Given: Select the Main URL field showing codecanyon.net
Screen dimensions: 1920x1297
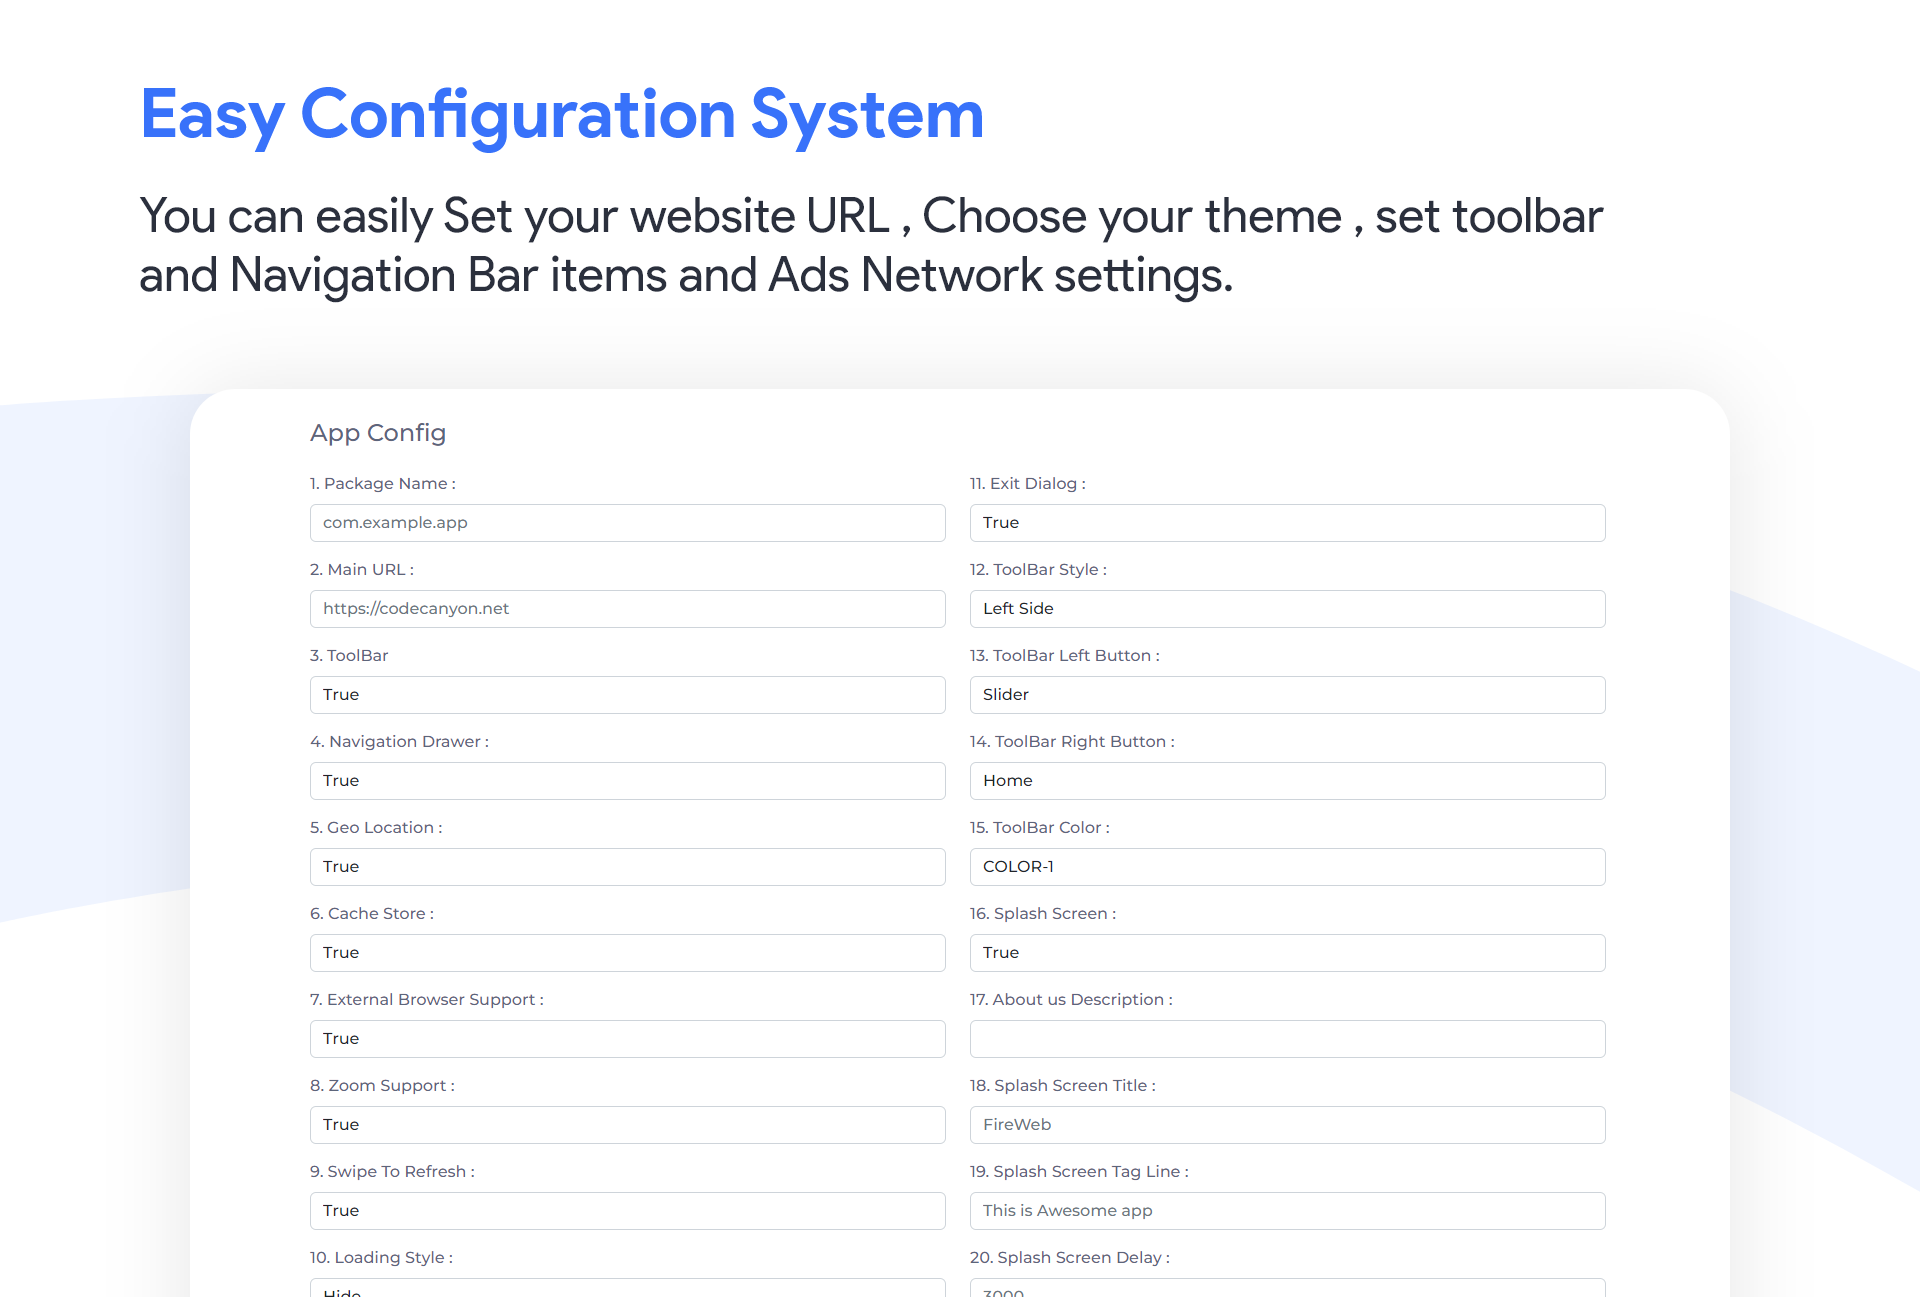Looking at the screenshot, I should (627, 608).
